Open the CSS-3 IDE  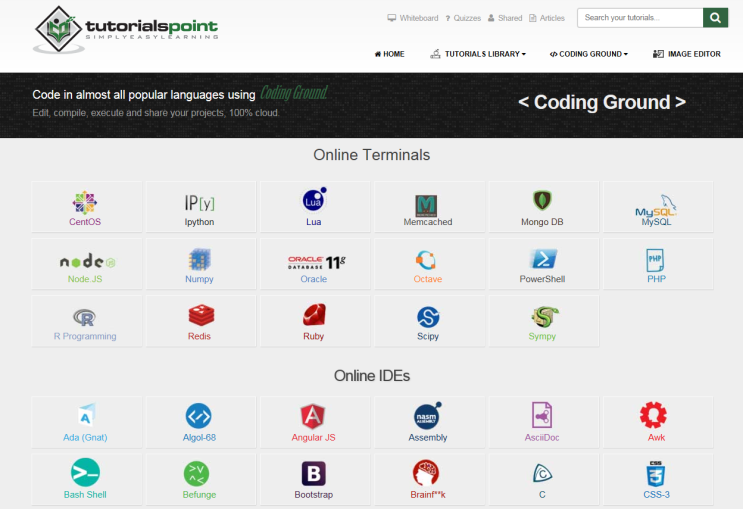point(656,480)
